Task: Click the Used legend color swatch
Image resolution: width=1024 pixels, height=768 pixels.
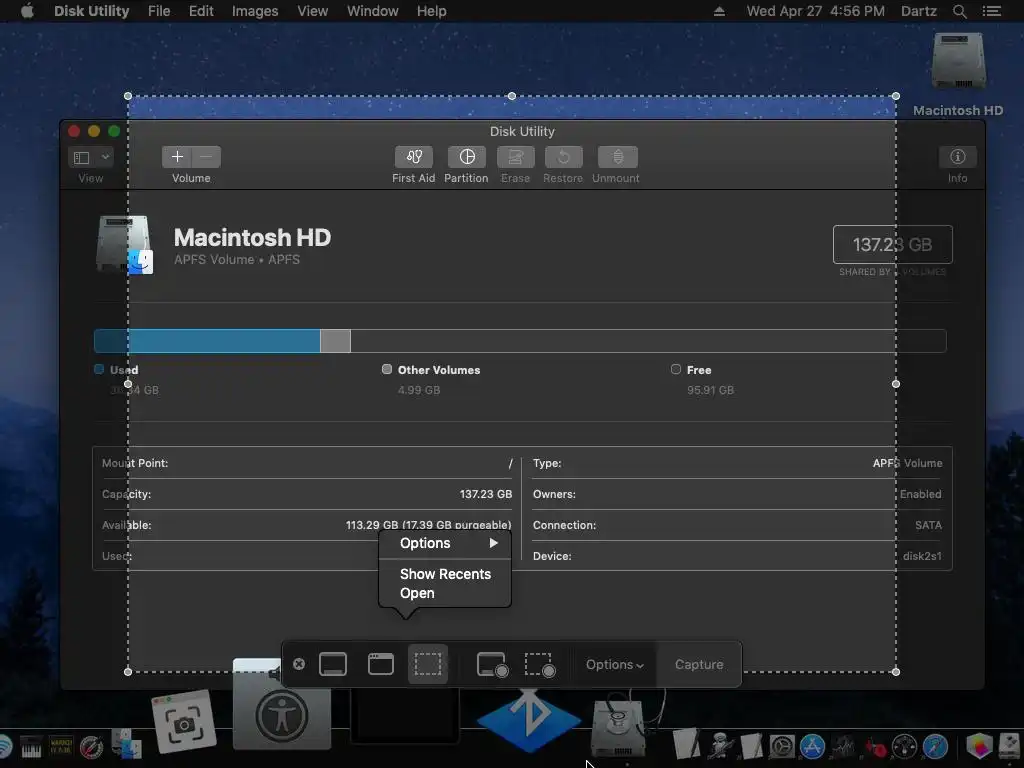Action: click(99, 369)
